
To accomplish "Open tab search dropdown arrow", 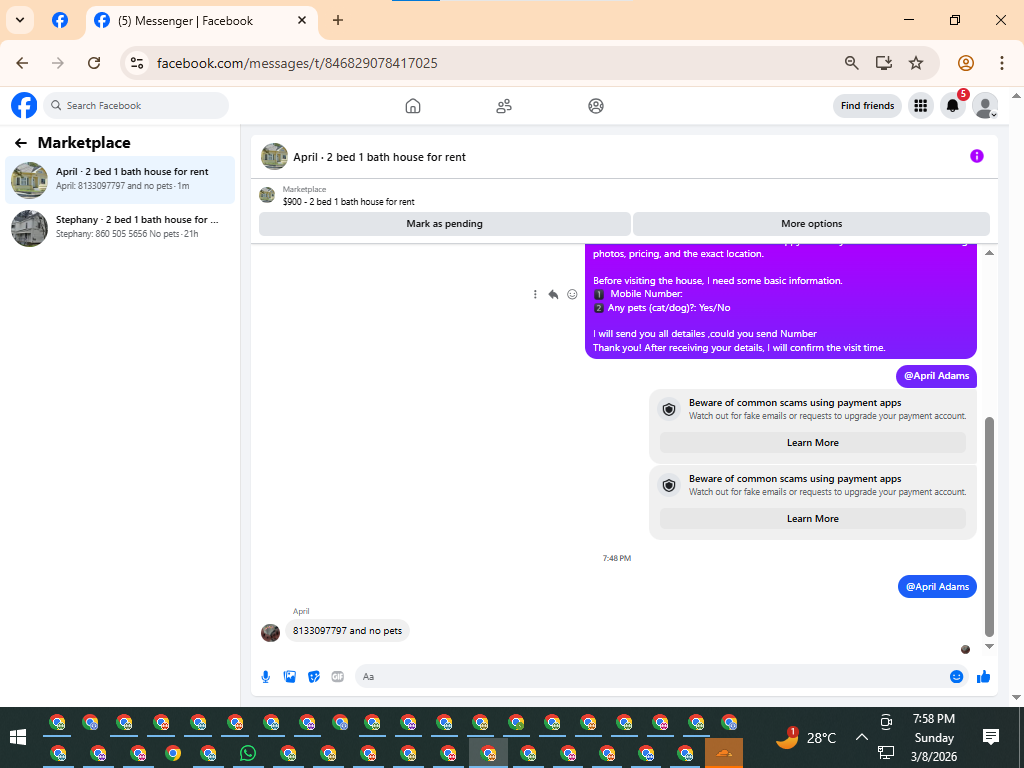I will click(20, 20).
